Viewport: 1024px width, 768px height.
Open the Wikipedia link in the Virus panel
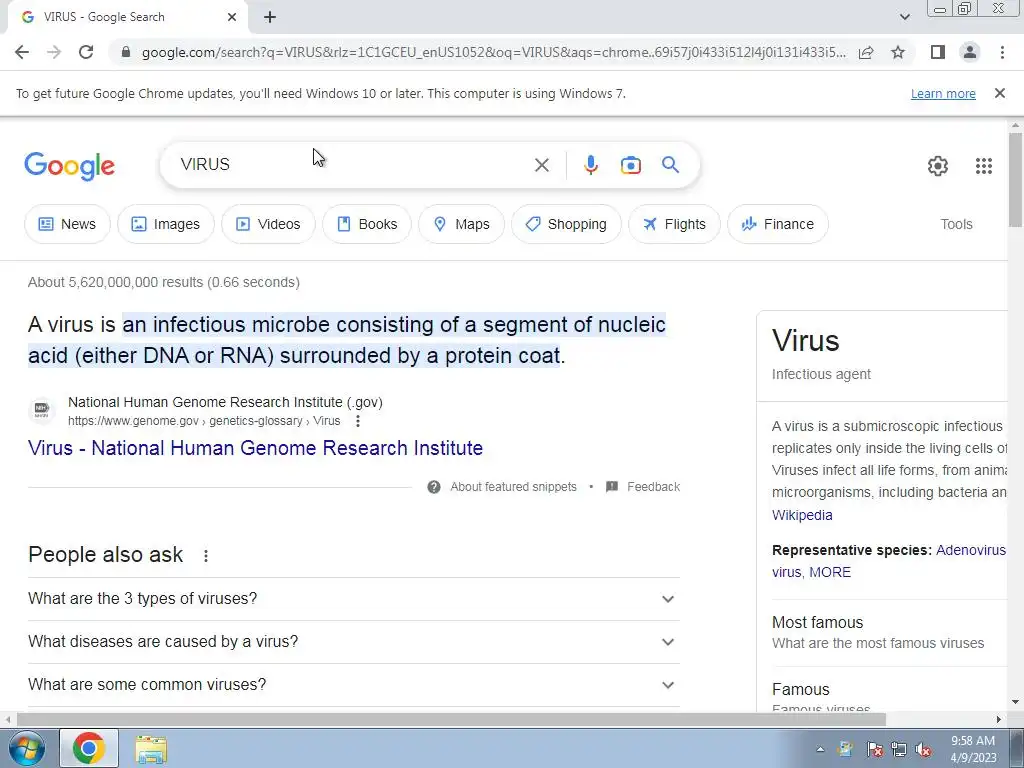click(x=802, y=515)
